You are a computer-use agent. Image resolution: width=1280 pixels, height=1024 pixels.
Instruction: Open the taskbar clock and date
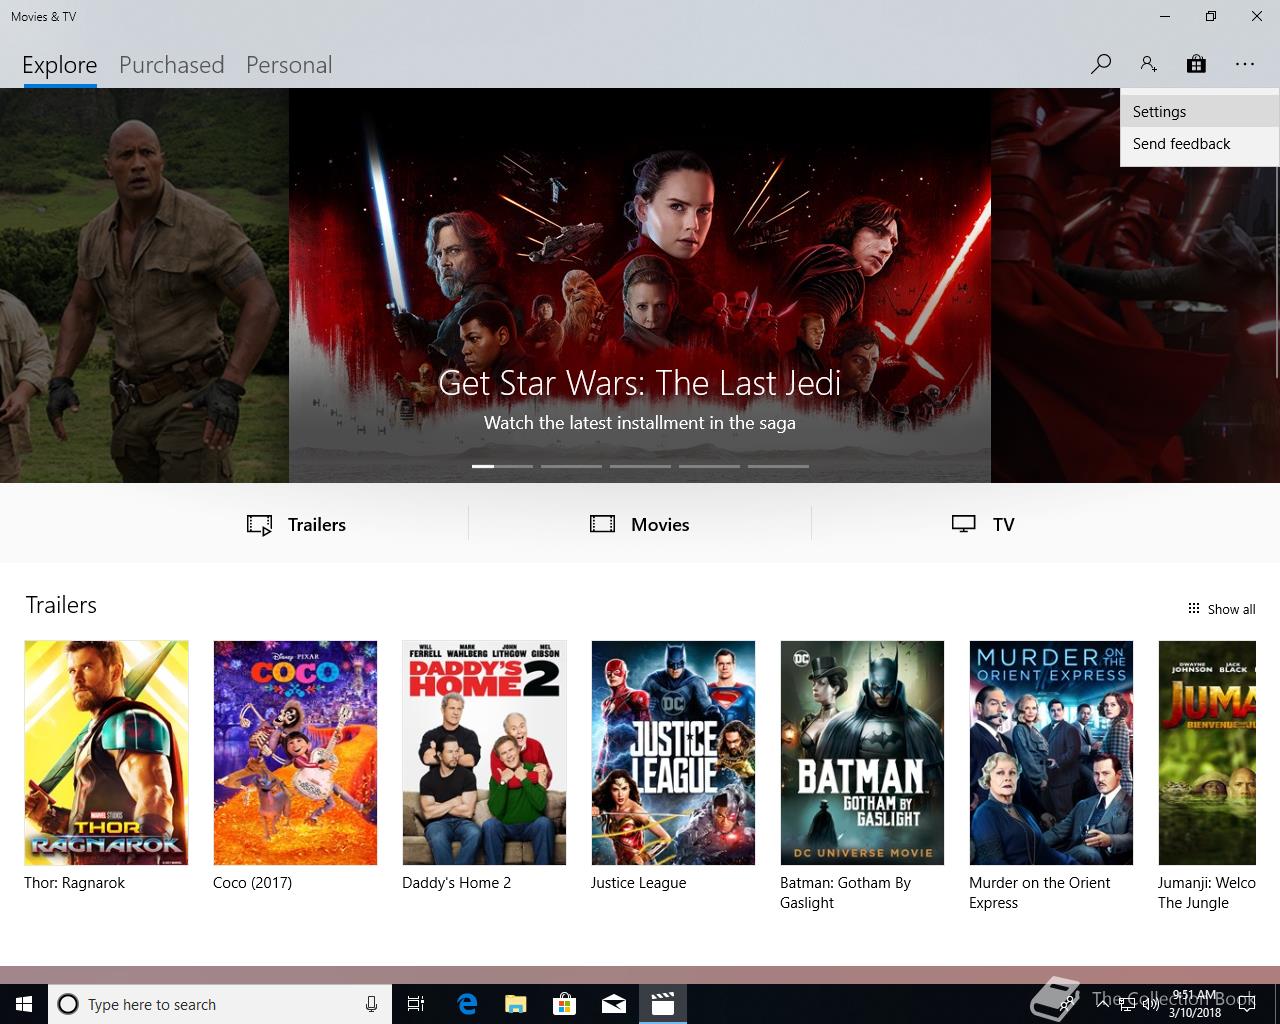[1196, 1004]
